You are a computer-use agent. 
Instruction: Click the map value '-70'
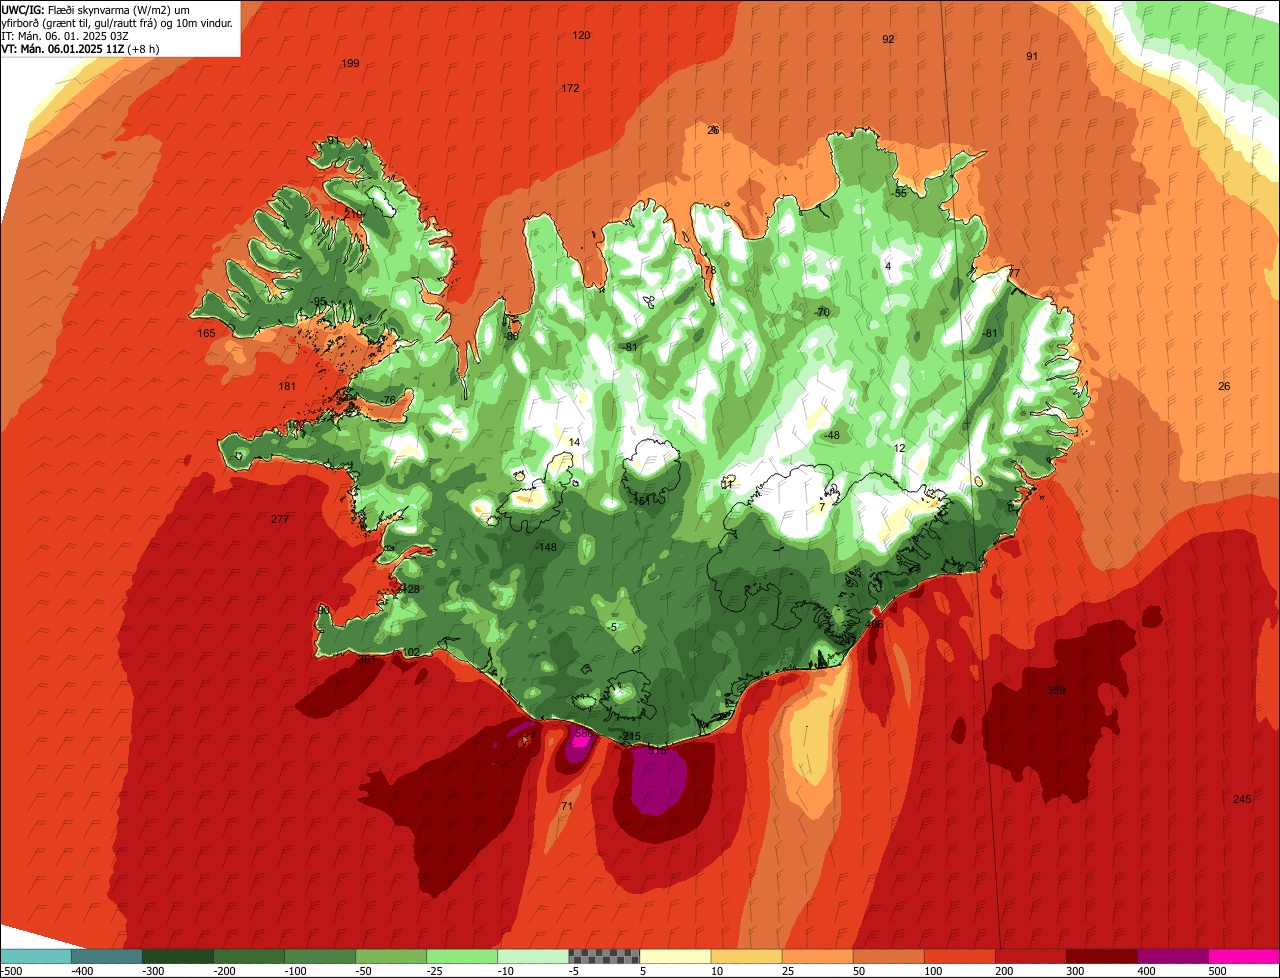click(822, 312)
